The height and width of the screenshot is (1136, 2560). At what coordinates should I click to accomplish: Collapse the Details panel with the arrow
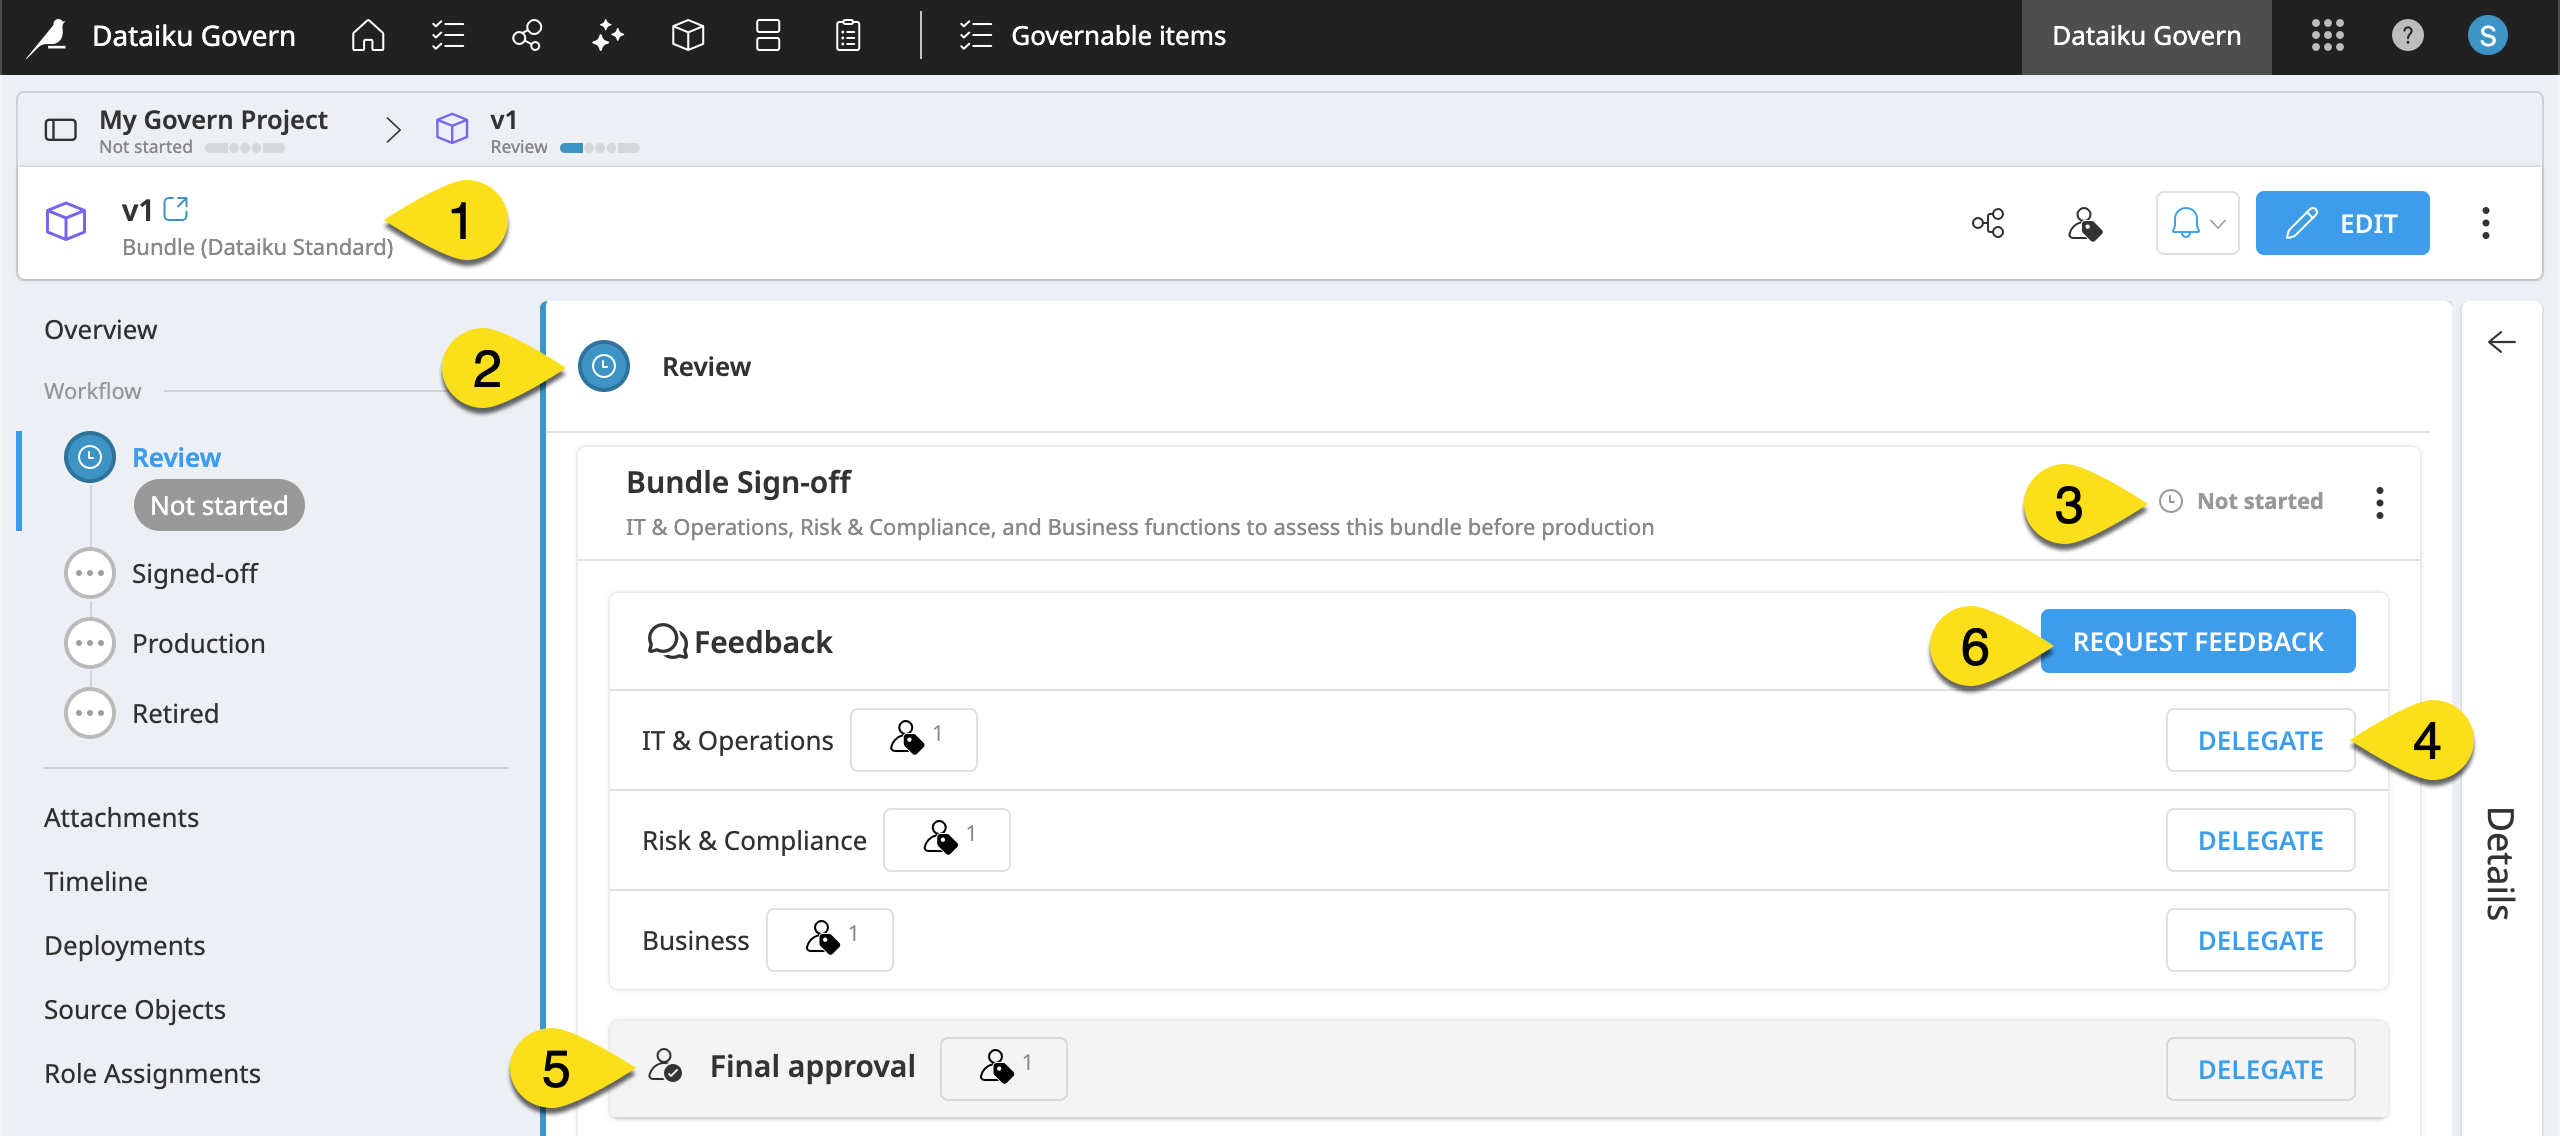(x=2502, y=342)
